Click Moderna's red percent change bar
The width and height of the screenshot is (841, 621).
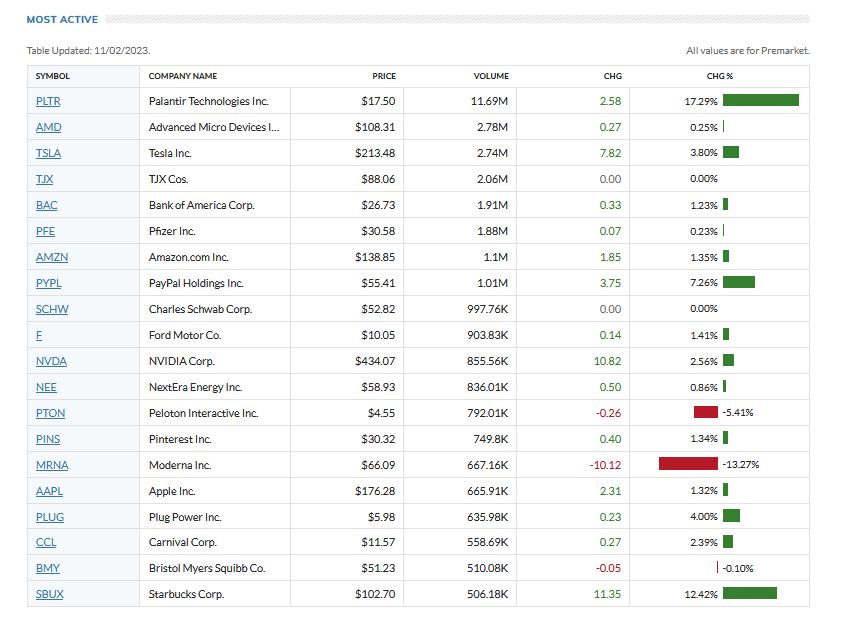click(x=688, y=465)
